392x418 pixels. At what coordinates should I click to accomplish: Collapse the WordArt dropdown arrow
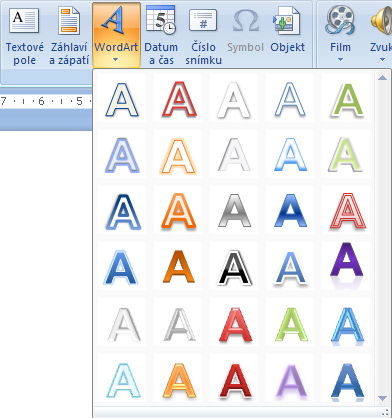116,60
